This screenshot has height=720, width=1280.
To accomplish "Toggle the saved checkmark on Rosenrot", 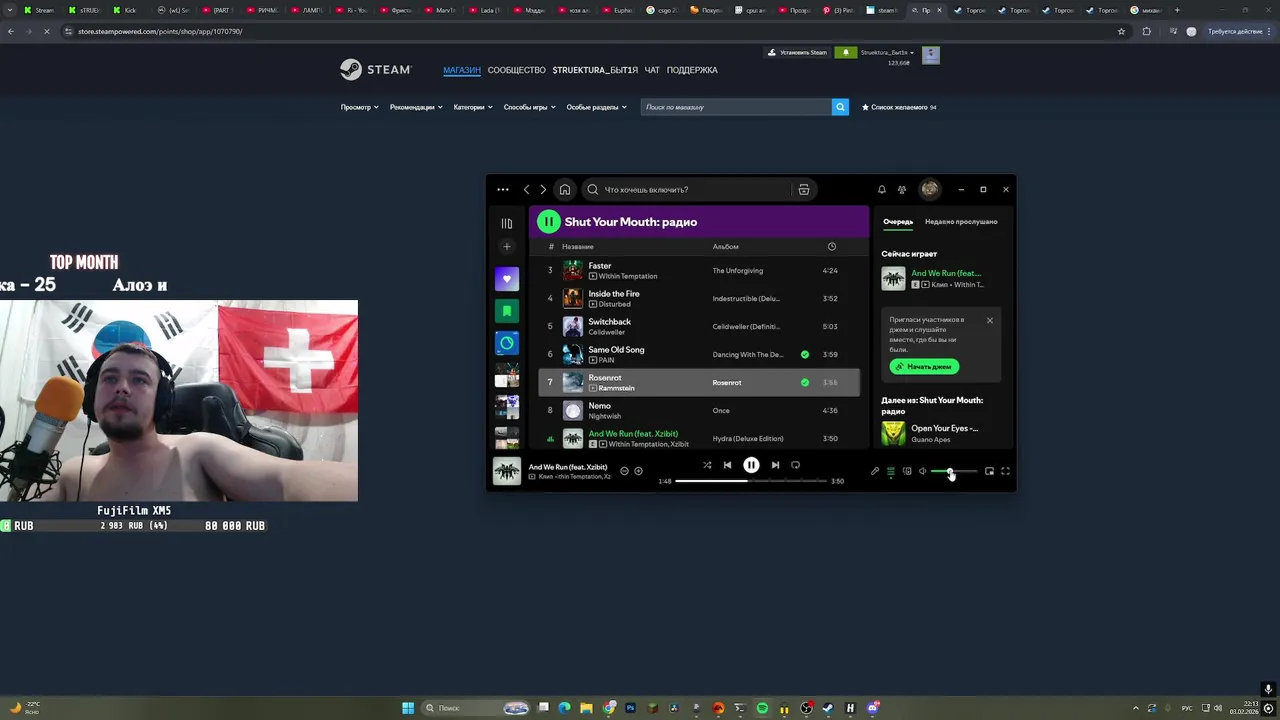I will click(x=805, y=382).
